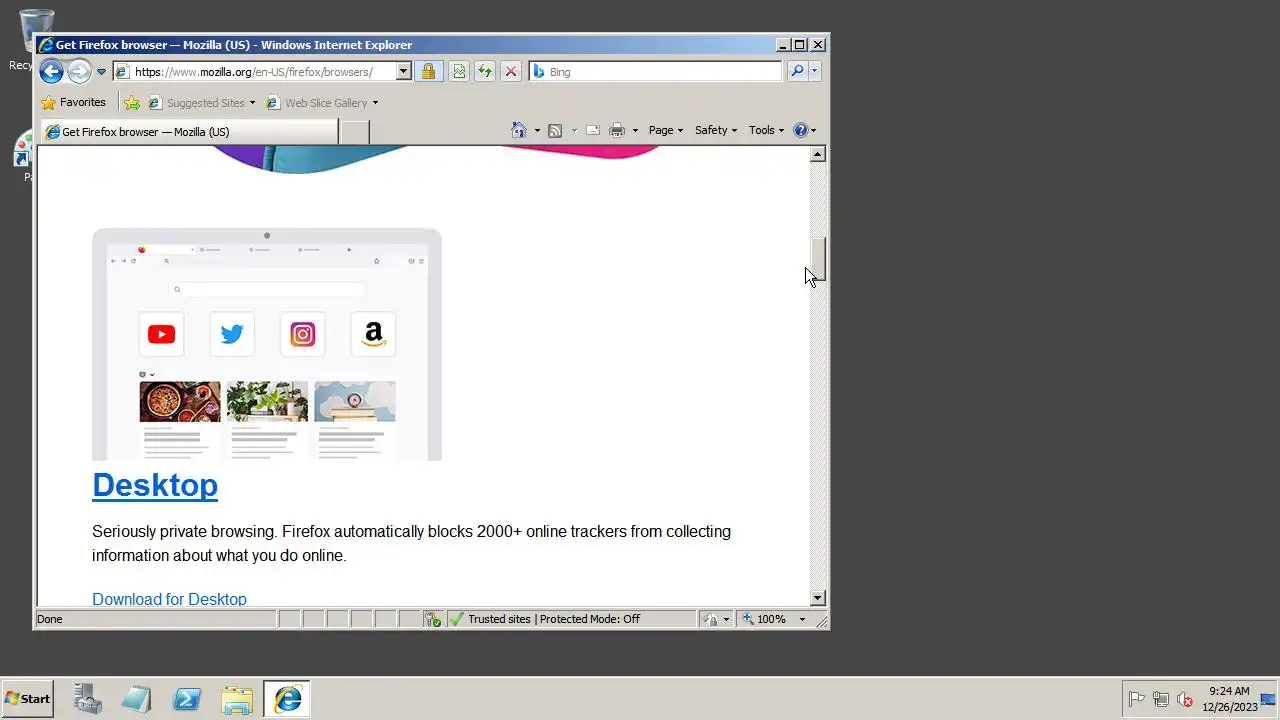Expand the Suggested Sites dropdown arrow

(252, 103)
